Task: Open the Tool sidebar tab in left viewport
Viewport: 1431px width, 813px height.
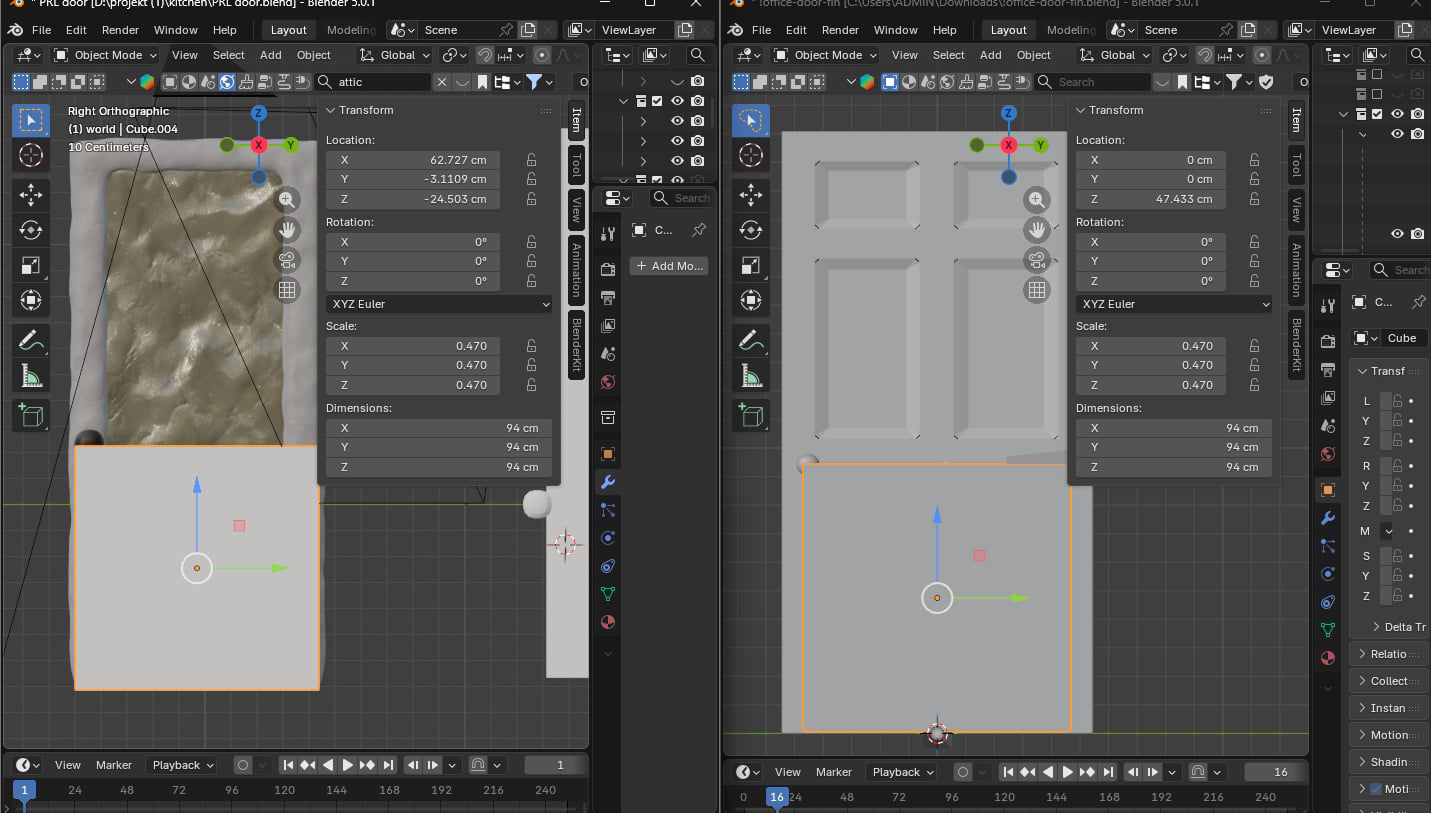Action: tap(577, 165)
